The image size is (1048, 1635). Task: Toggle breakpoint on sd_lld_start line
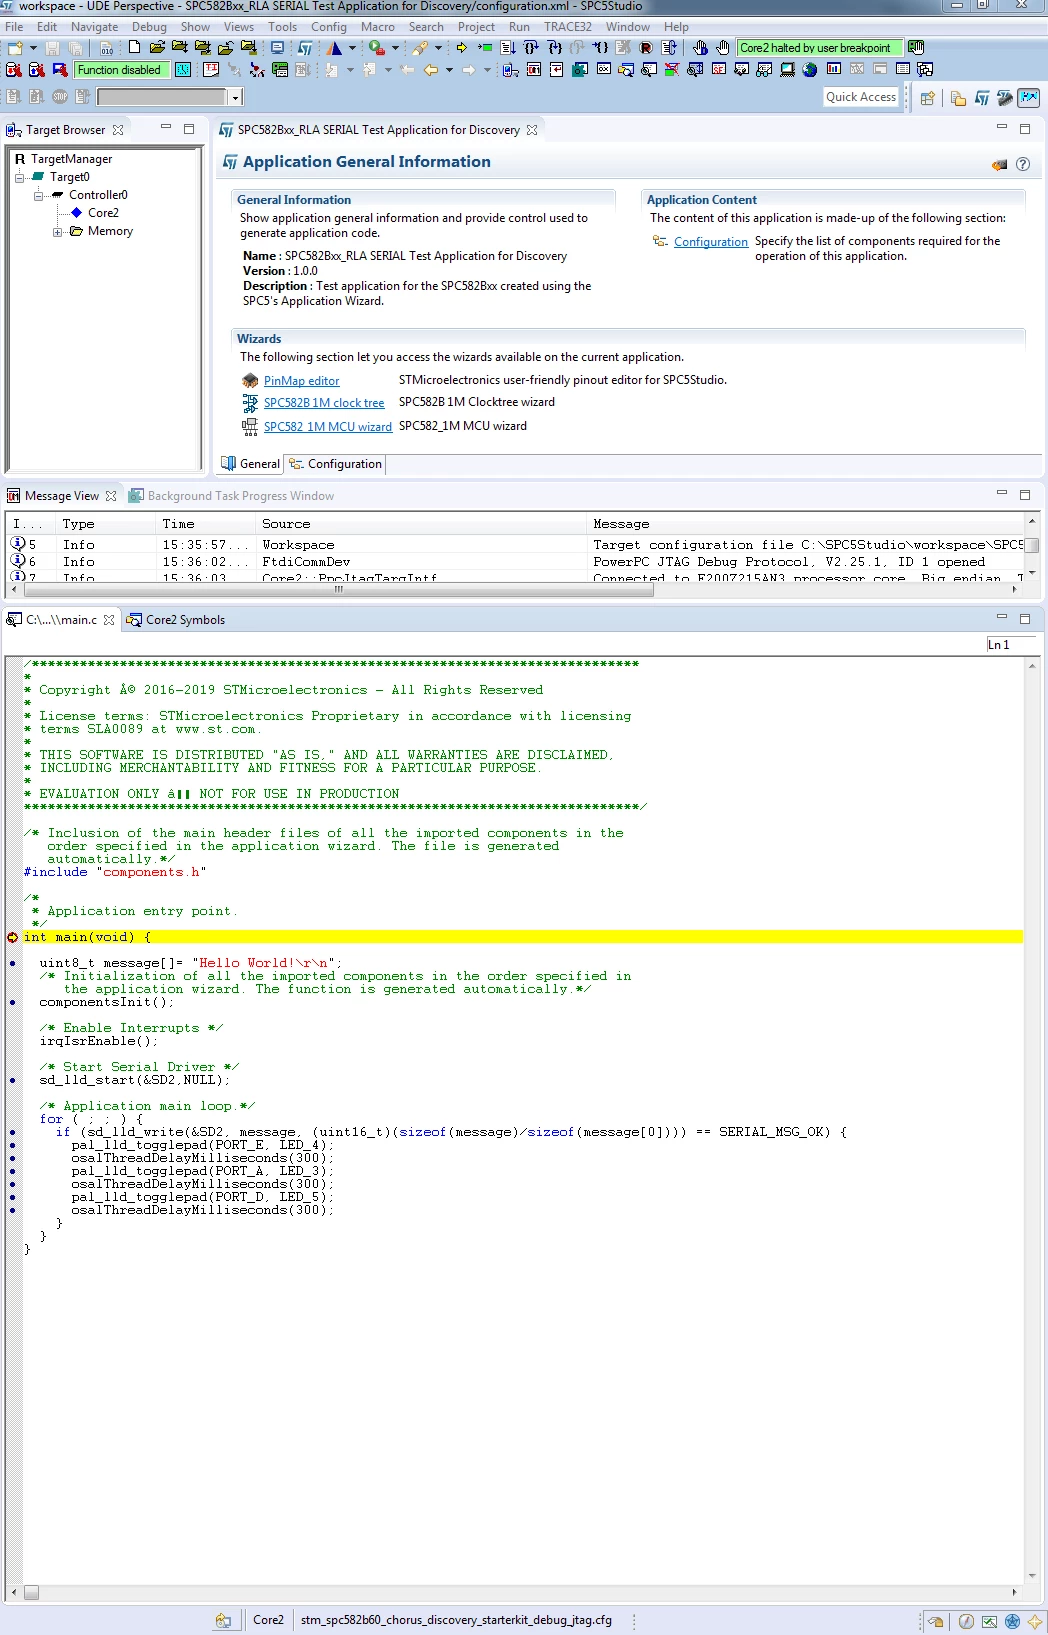pyautogui.click(x=12, y=1080)
